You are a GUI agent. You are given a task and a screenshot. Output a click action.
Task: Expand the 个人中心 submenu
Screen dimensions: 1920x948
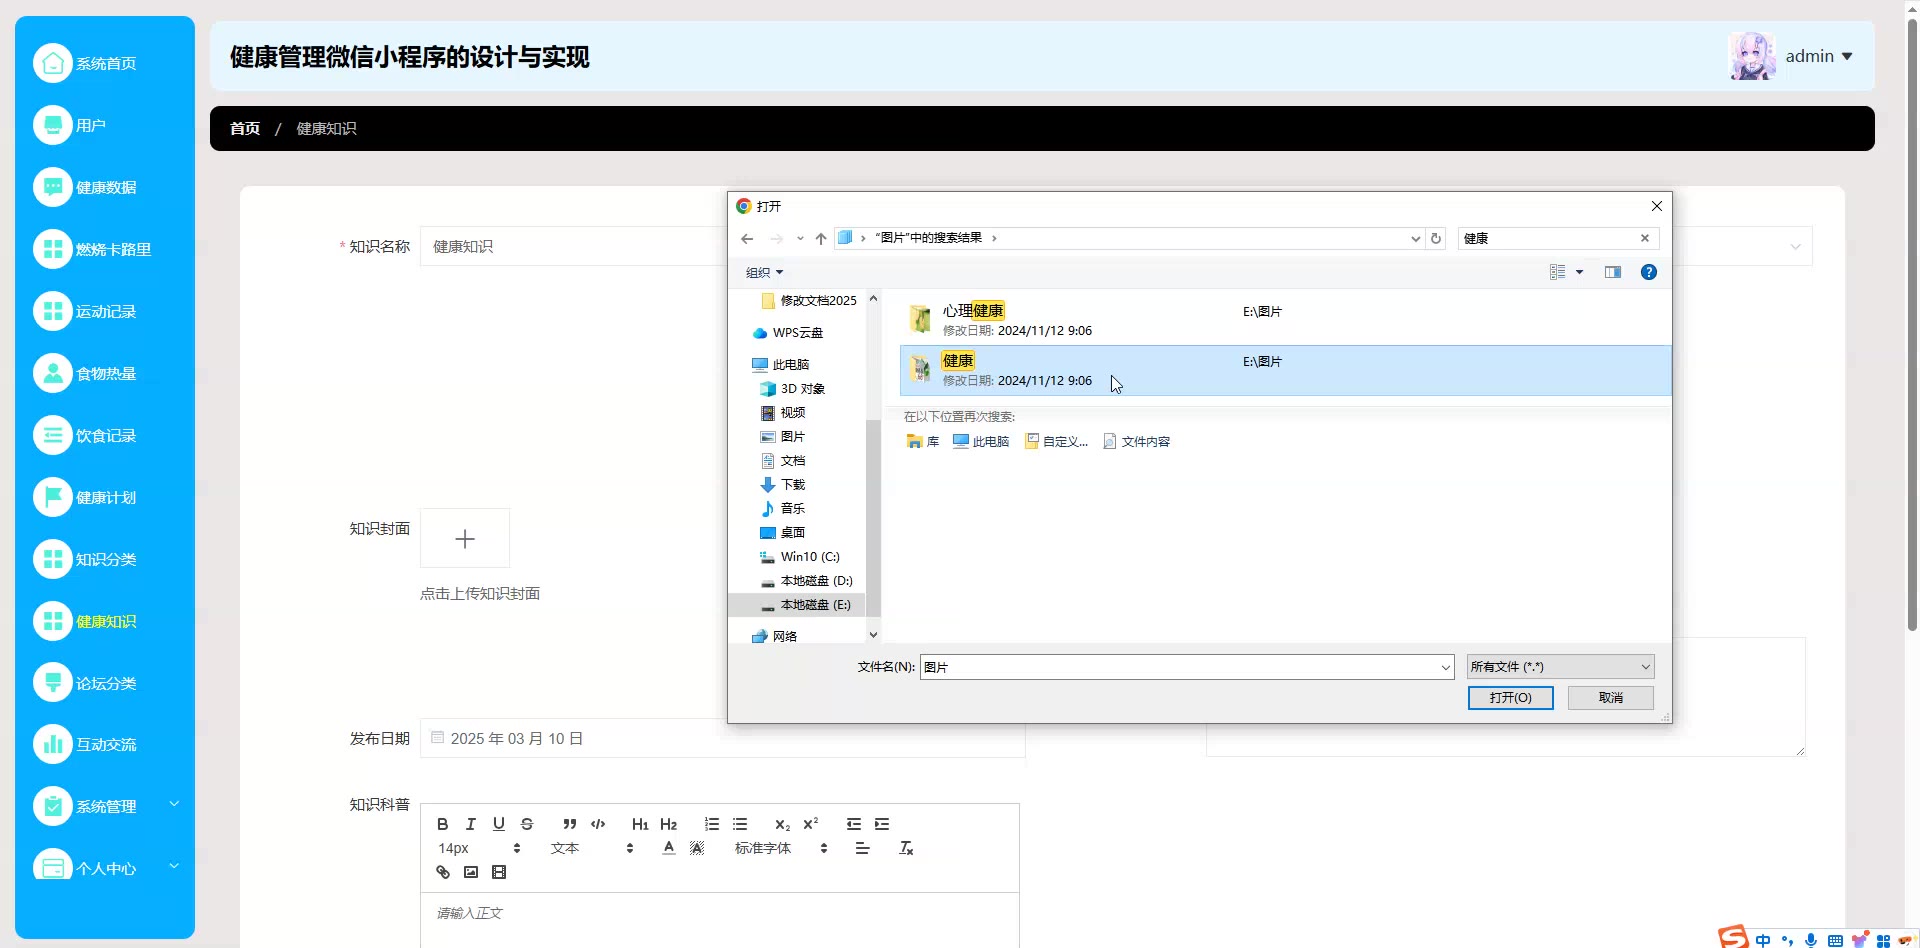click(x=105, y=868)
